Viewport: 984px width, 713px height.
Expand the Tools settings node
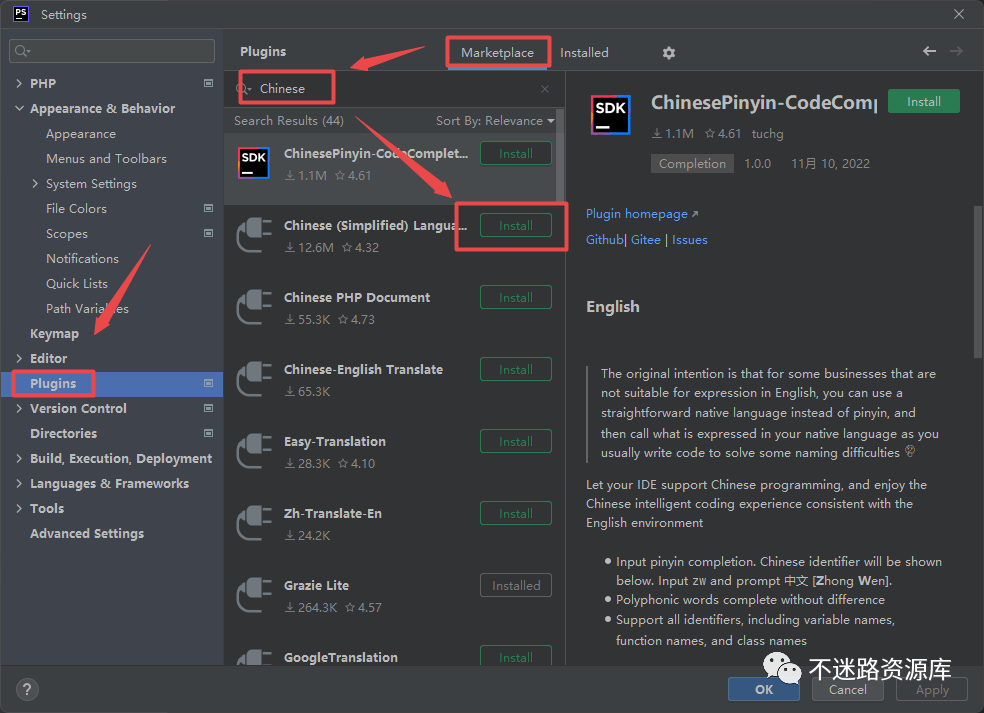coord(19,508)
